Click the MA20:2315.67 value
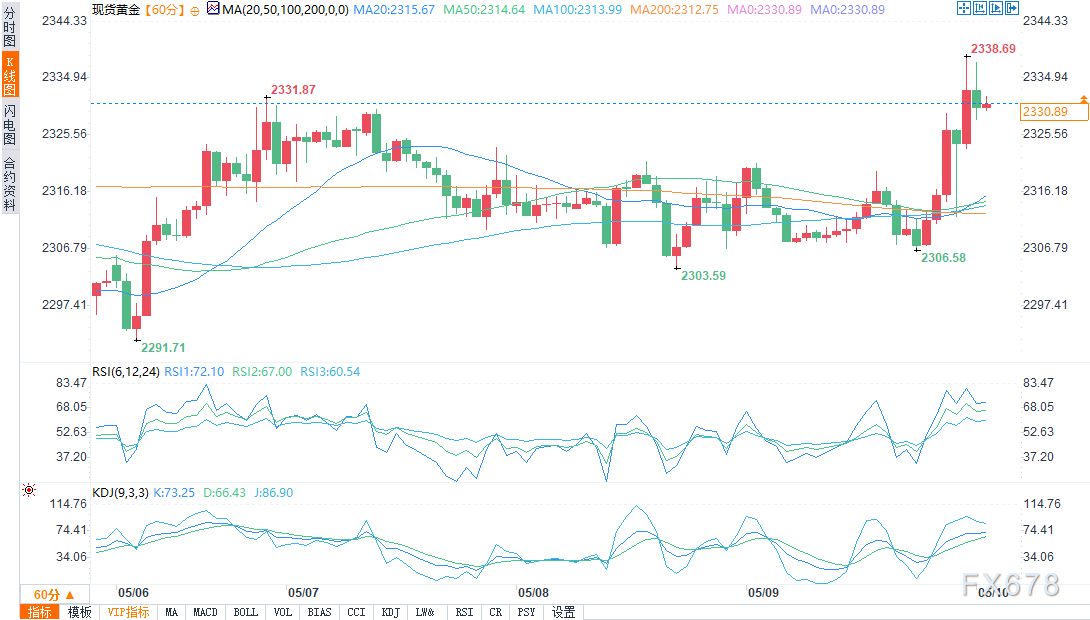The height and width of the screenshot is (620, 1090). coord(394,10)
